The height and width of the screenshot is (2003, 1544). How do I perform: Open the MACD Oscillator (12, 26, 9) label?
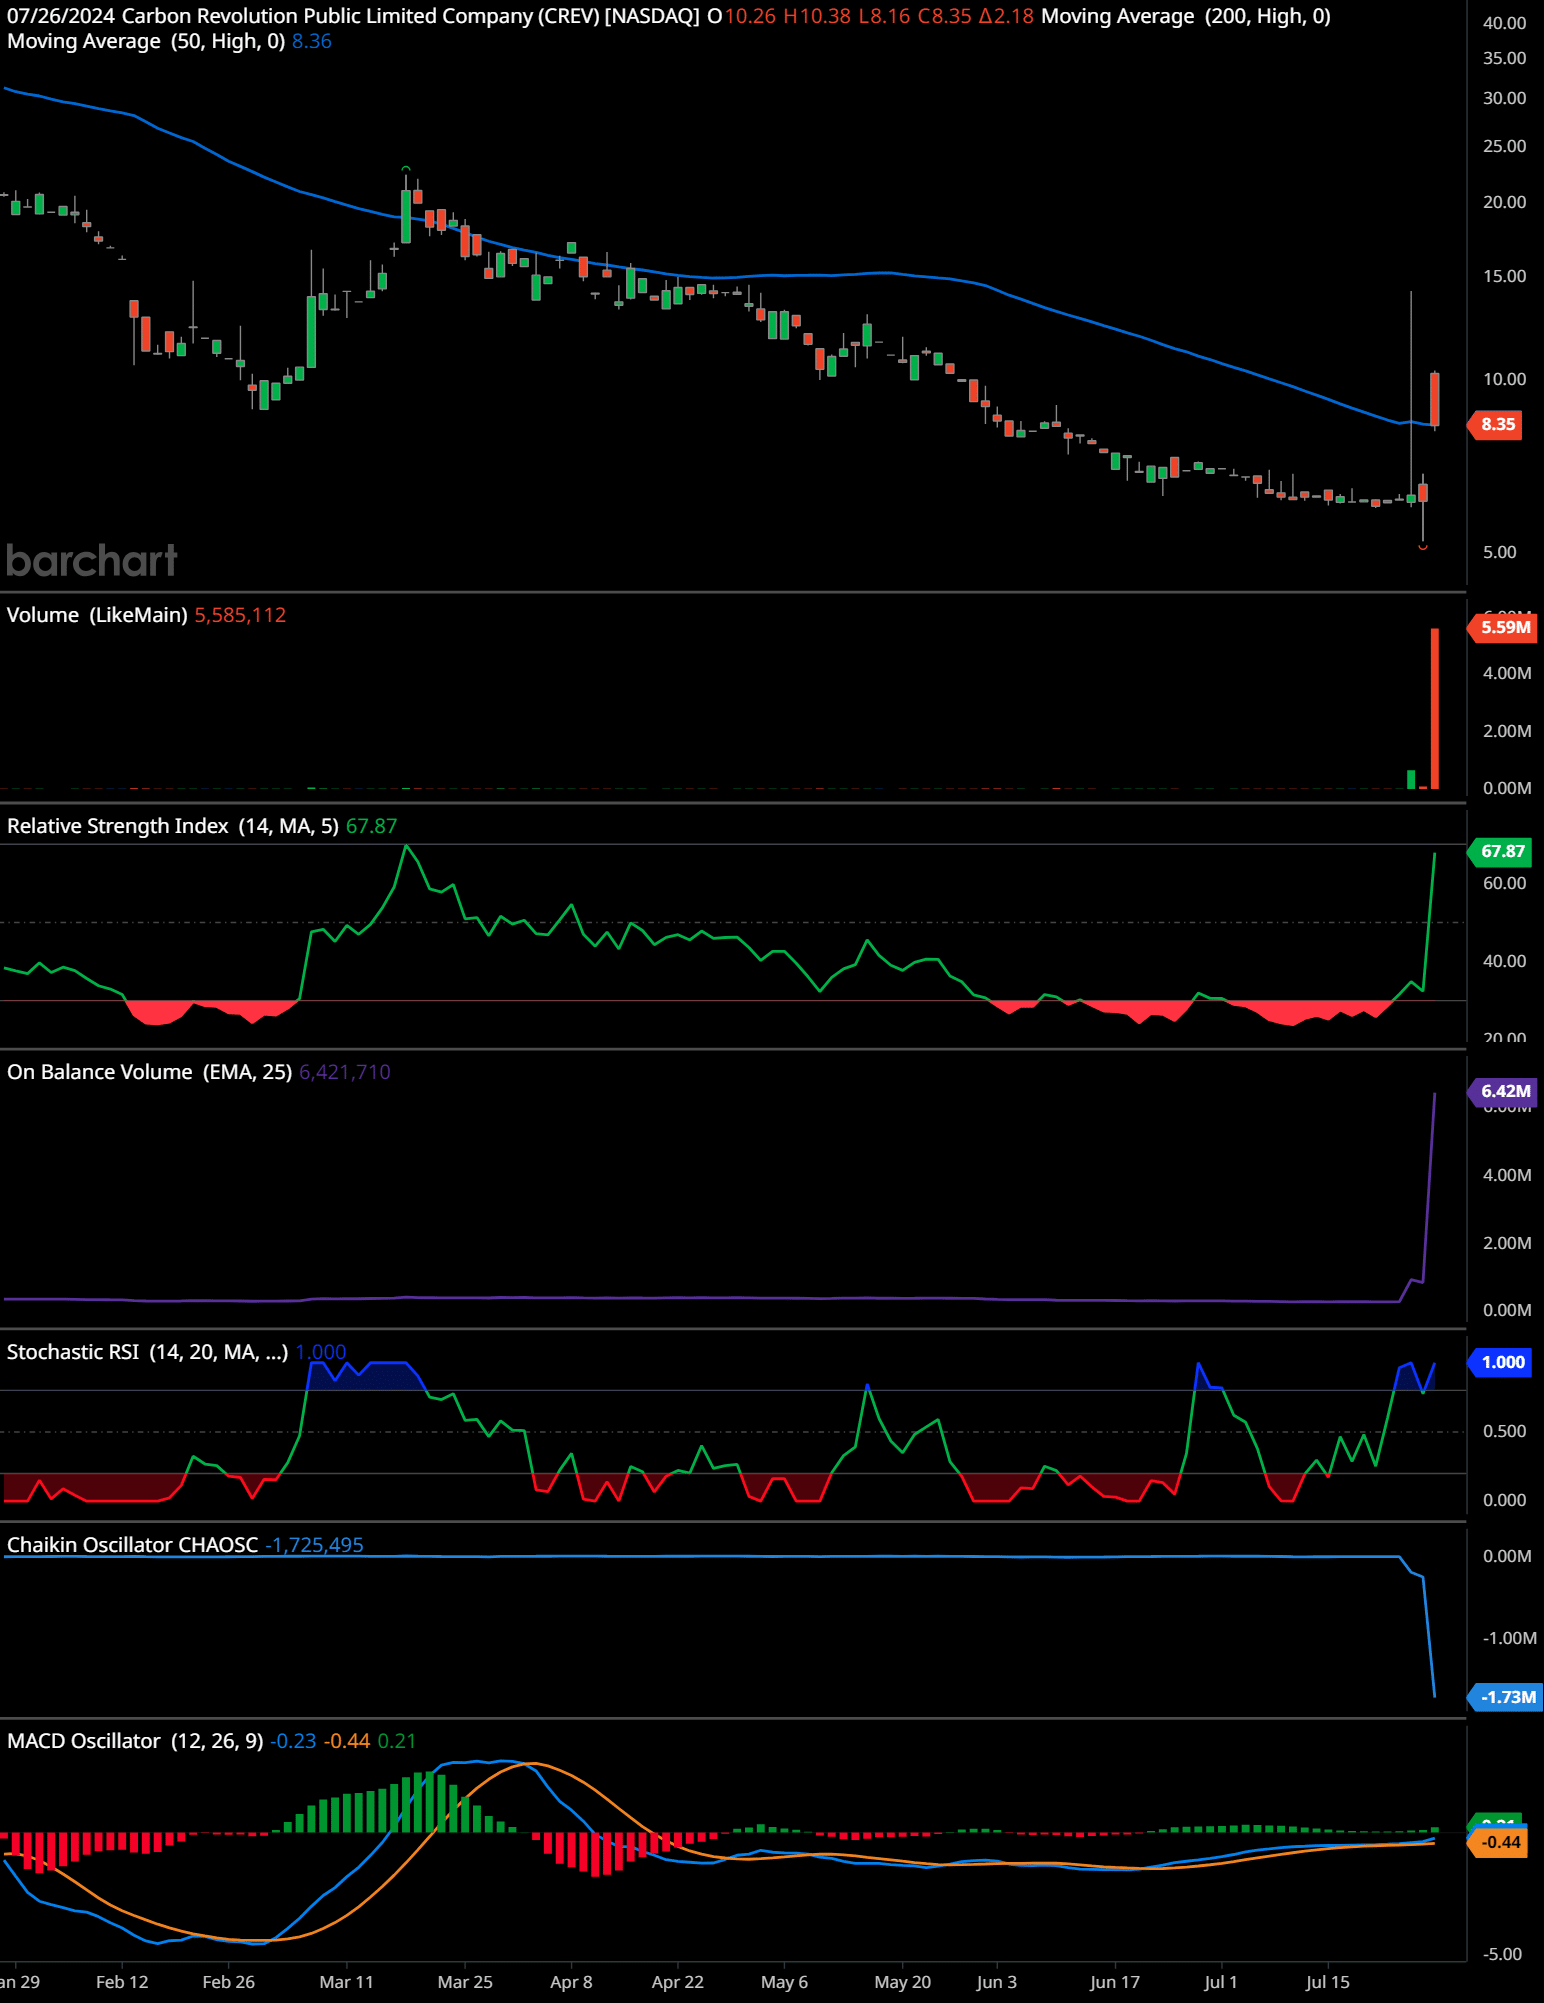(135, 1741)
